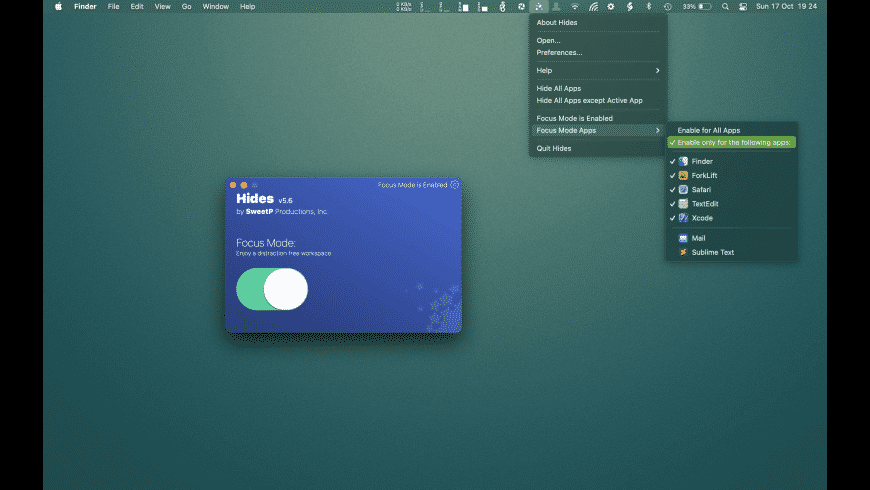The width and height of the screenshot is (870, 490).
Task: Click the Finder app icon in list
Action: click(683, 161)
